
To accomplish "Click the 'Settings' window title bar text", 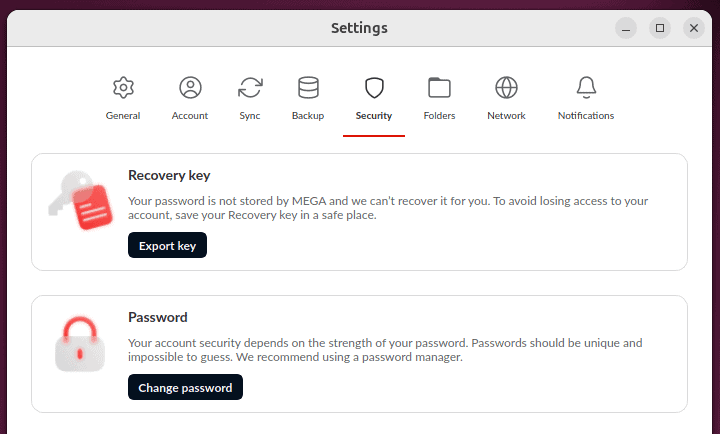I will point(360,28).
